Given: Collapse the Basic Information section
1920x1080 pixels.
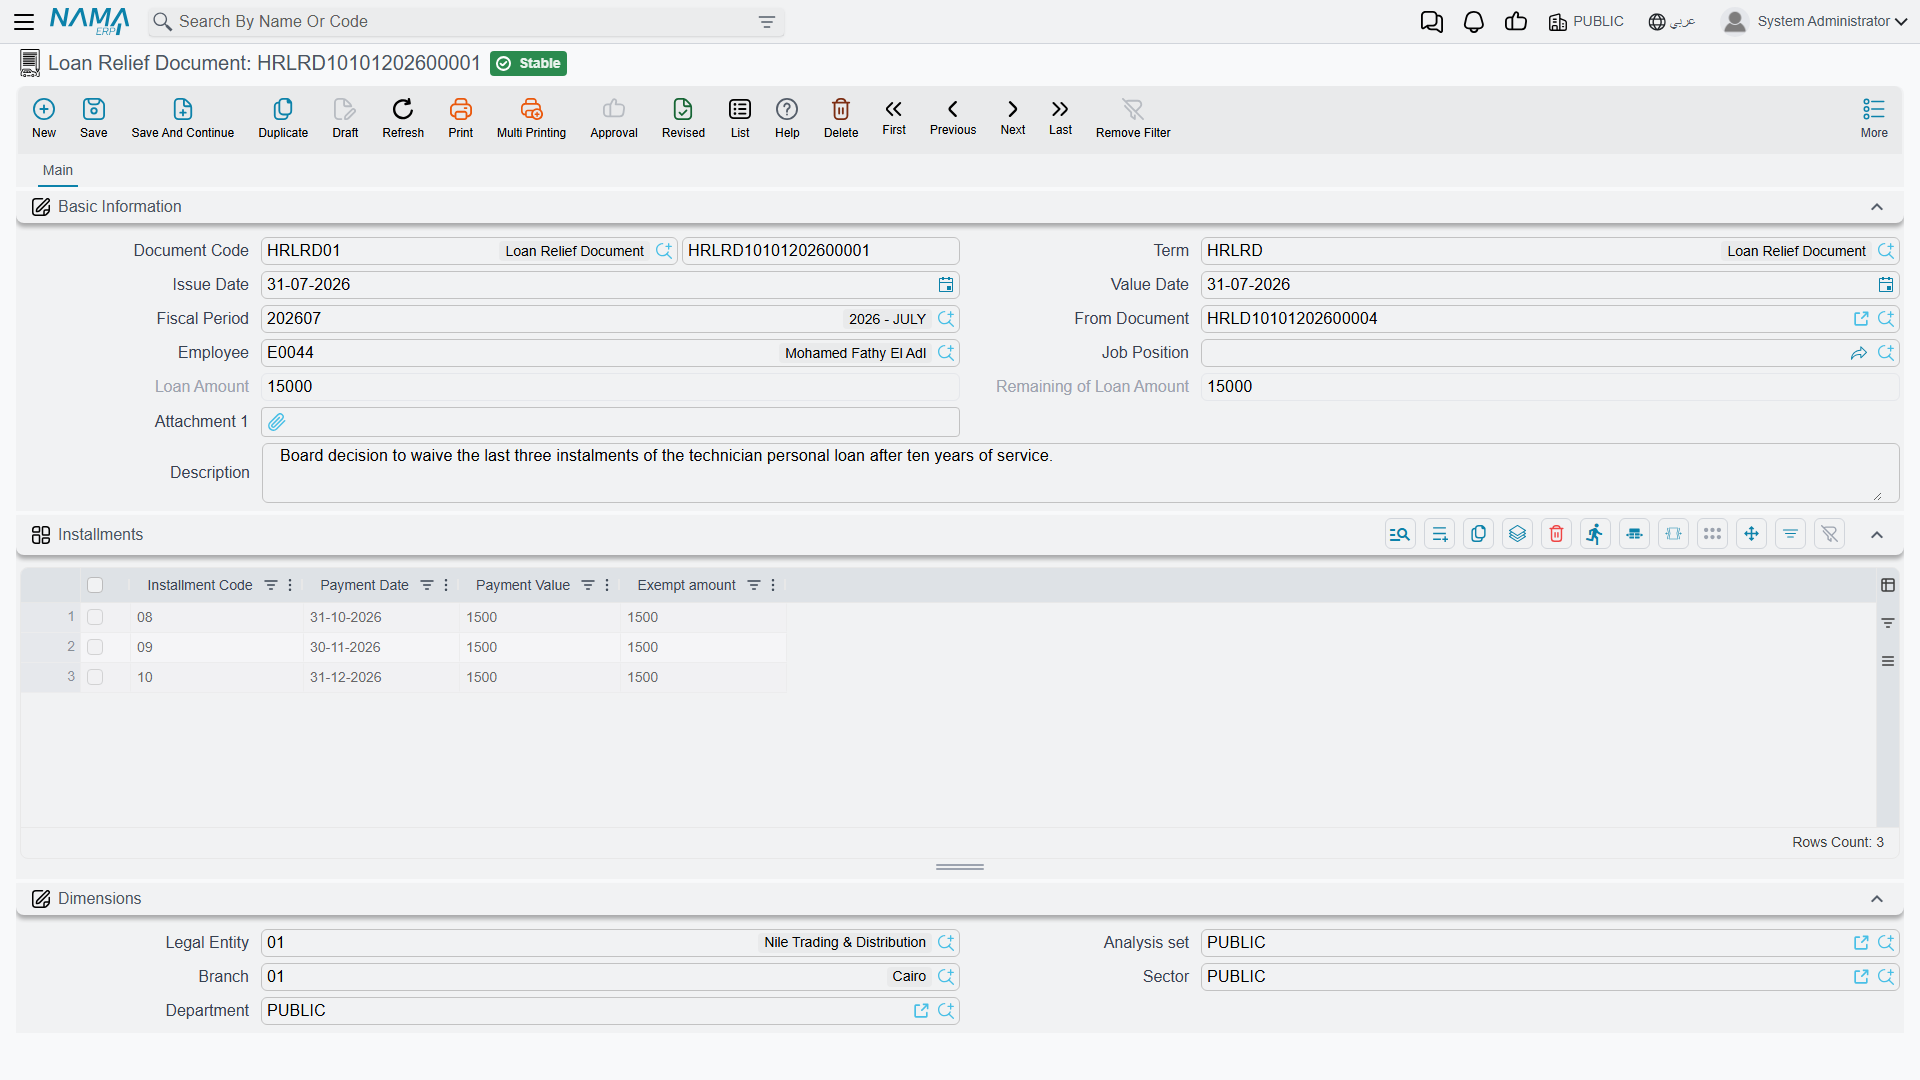Looking at the screenshot, I should point(1877,207).
